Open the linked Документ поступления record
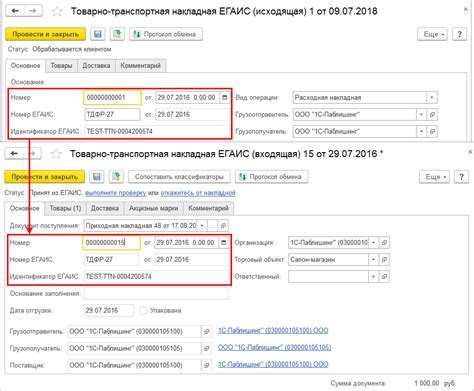The image size is (474, 391). [223, 226]
